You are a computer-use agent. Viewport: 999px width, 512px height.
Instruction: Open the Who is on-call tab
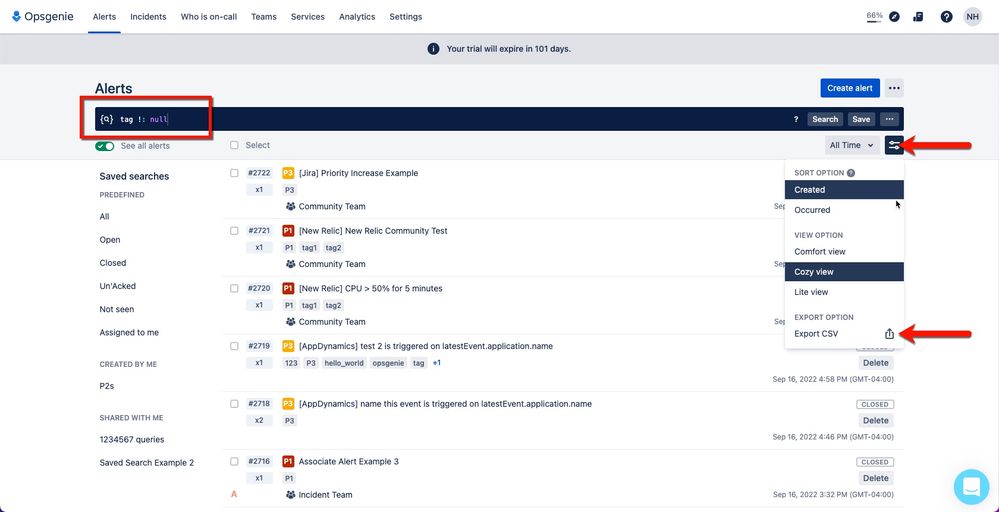tap(209, 17)
